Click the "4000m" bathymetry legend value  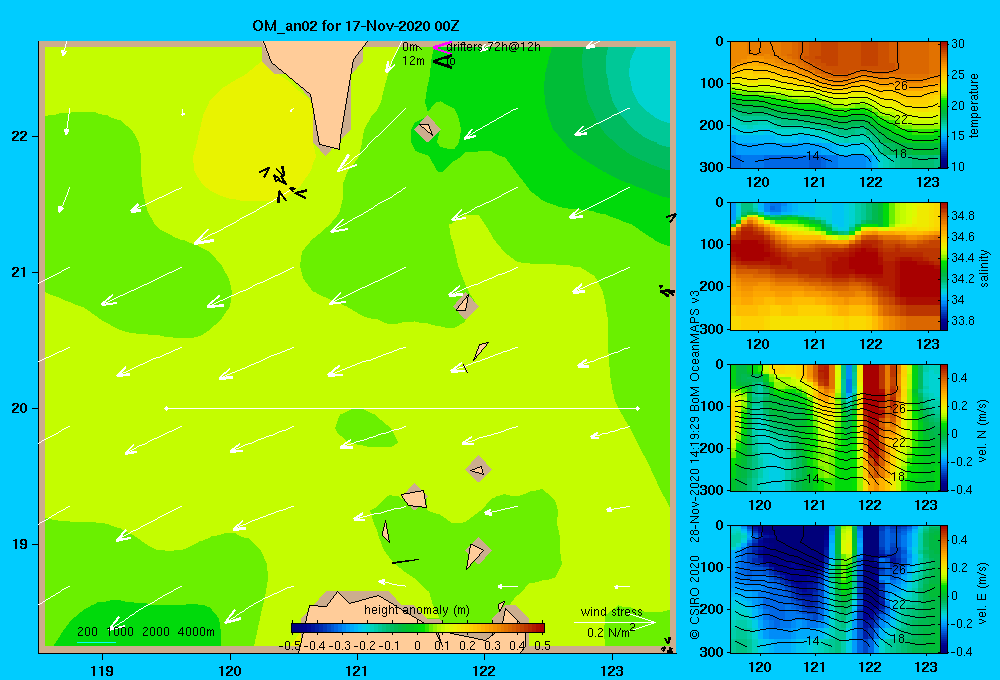196,632
